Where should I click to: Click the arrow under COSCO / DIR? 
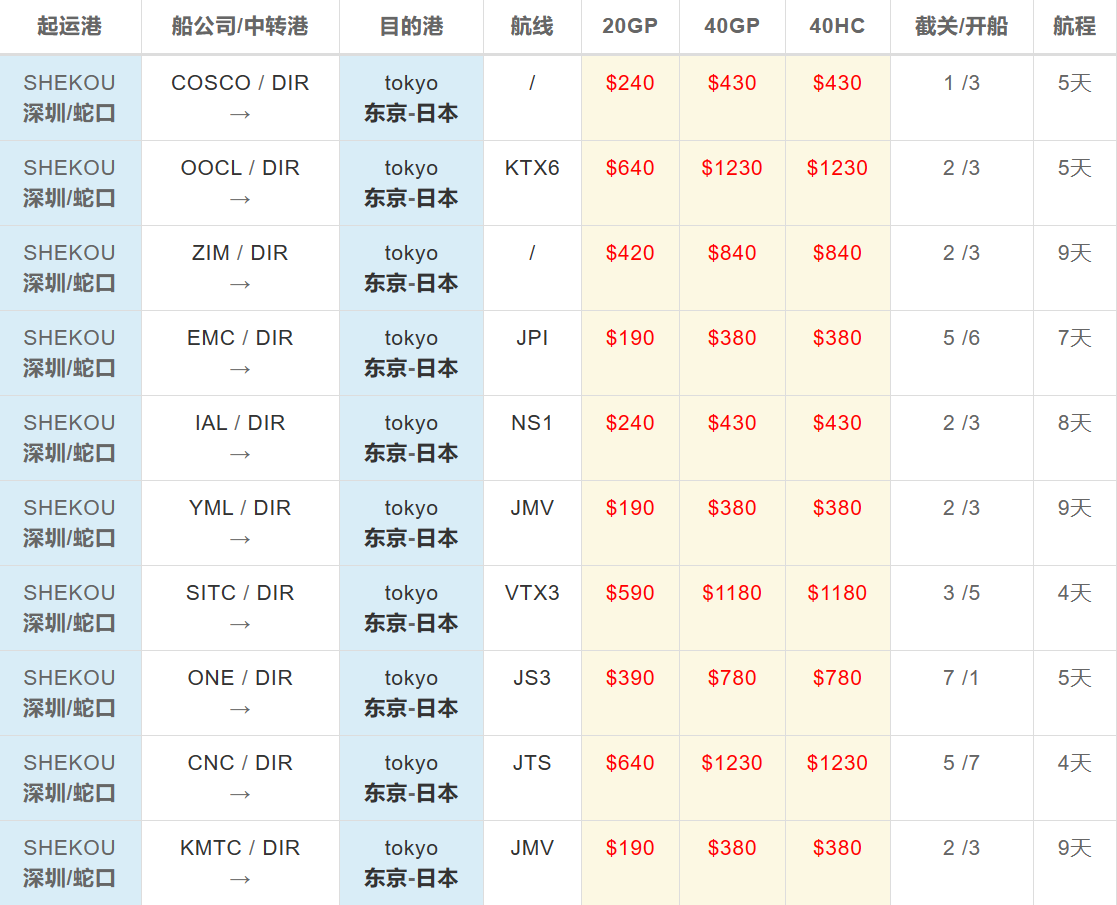click(x=240, y=114)
